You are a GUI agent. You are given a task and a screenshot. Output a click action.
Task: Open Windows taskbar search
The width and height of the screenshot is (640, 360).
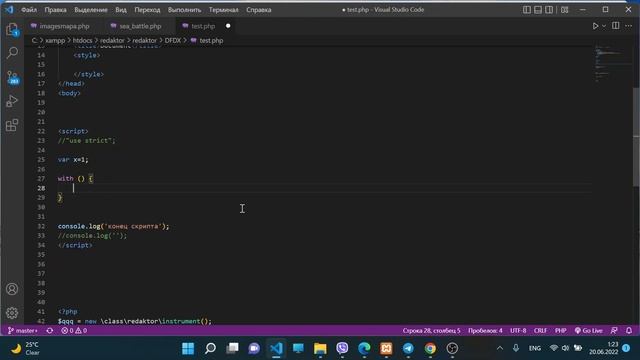click(x=210, y=348)
